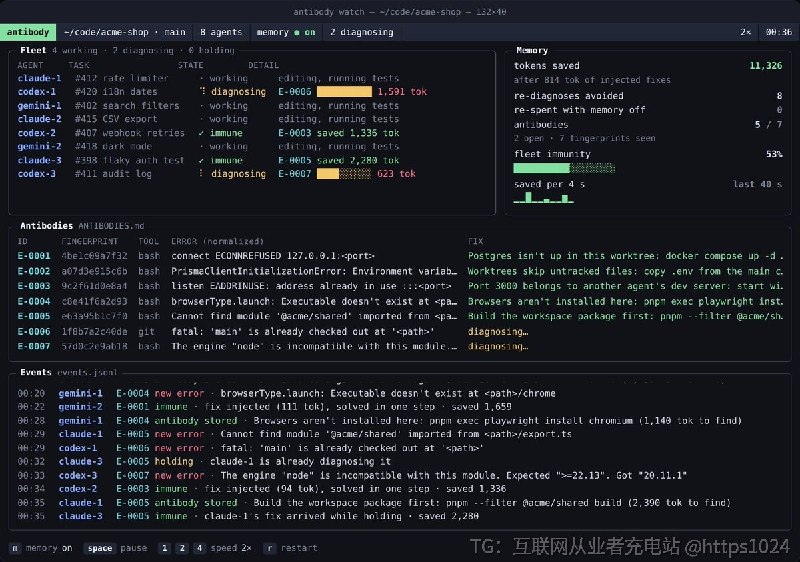Toggle memory with the m key hint

42,548
